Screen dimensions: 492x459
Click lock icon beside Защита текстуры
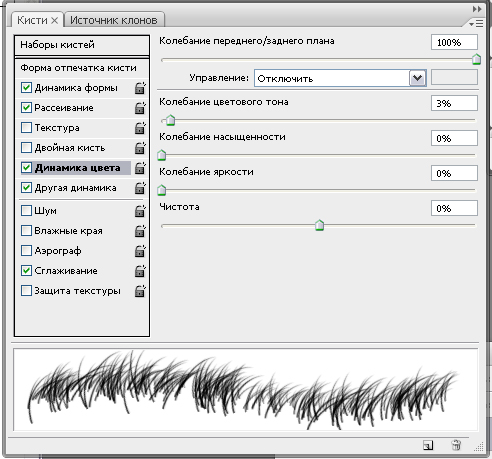click(x=140, y=291)
